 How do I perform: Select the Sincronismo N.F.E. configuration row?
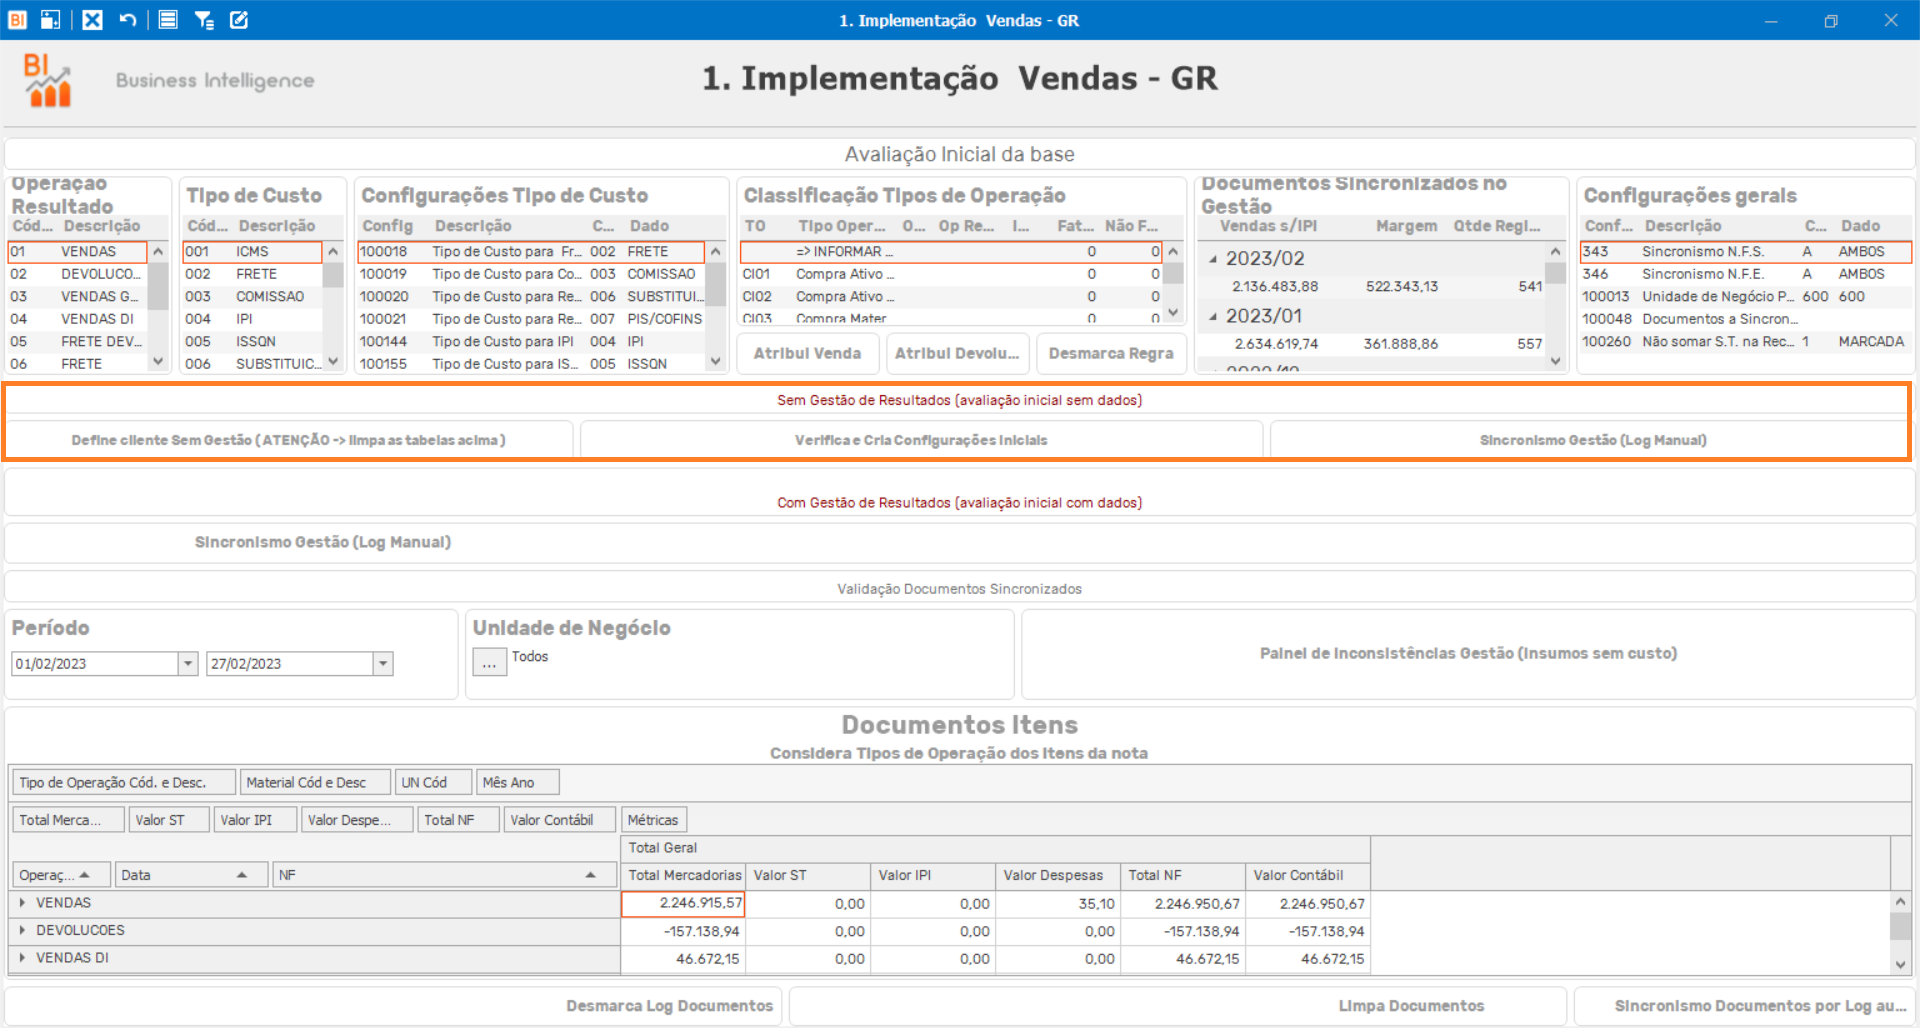1746,274
